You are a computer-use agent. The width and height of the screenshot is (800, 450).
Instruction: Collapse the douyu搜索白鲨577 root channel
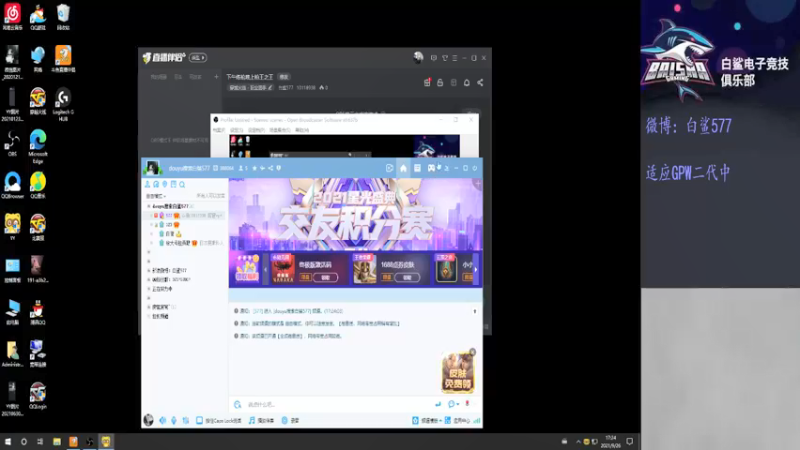pyautogui.click(x=149, y=206)
